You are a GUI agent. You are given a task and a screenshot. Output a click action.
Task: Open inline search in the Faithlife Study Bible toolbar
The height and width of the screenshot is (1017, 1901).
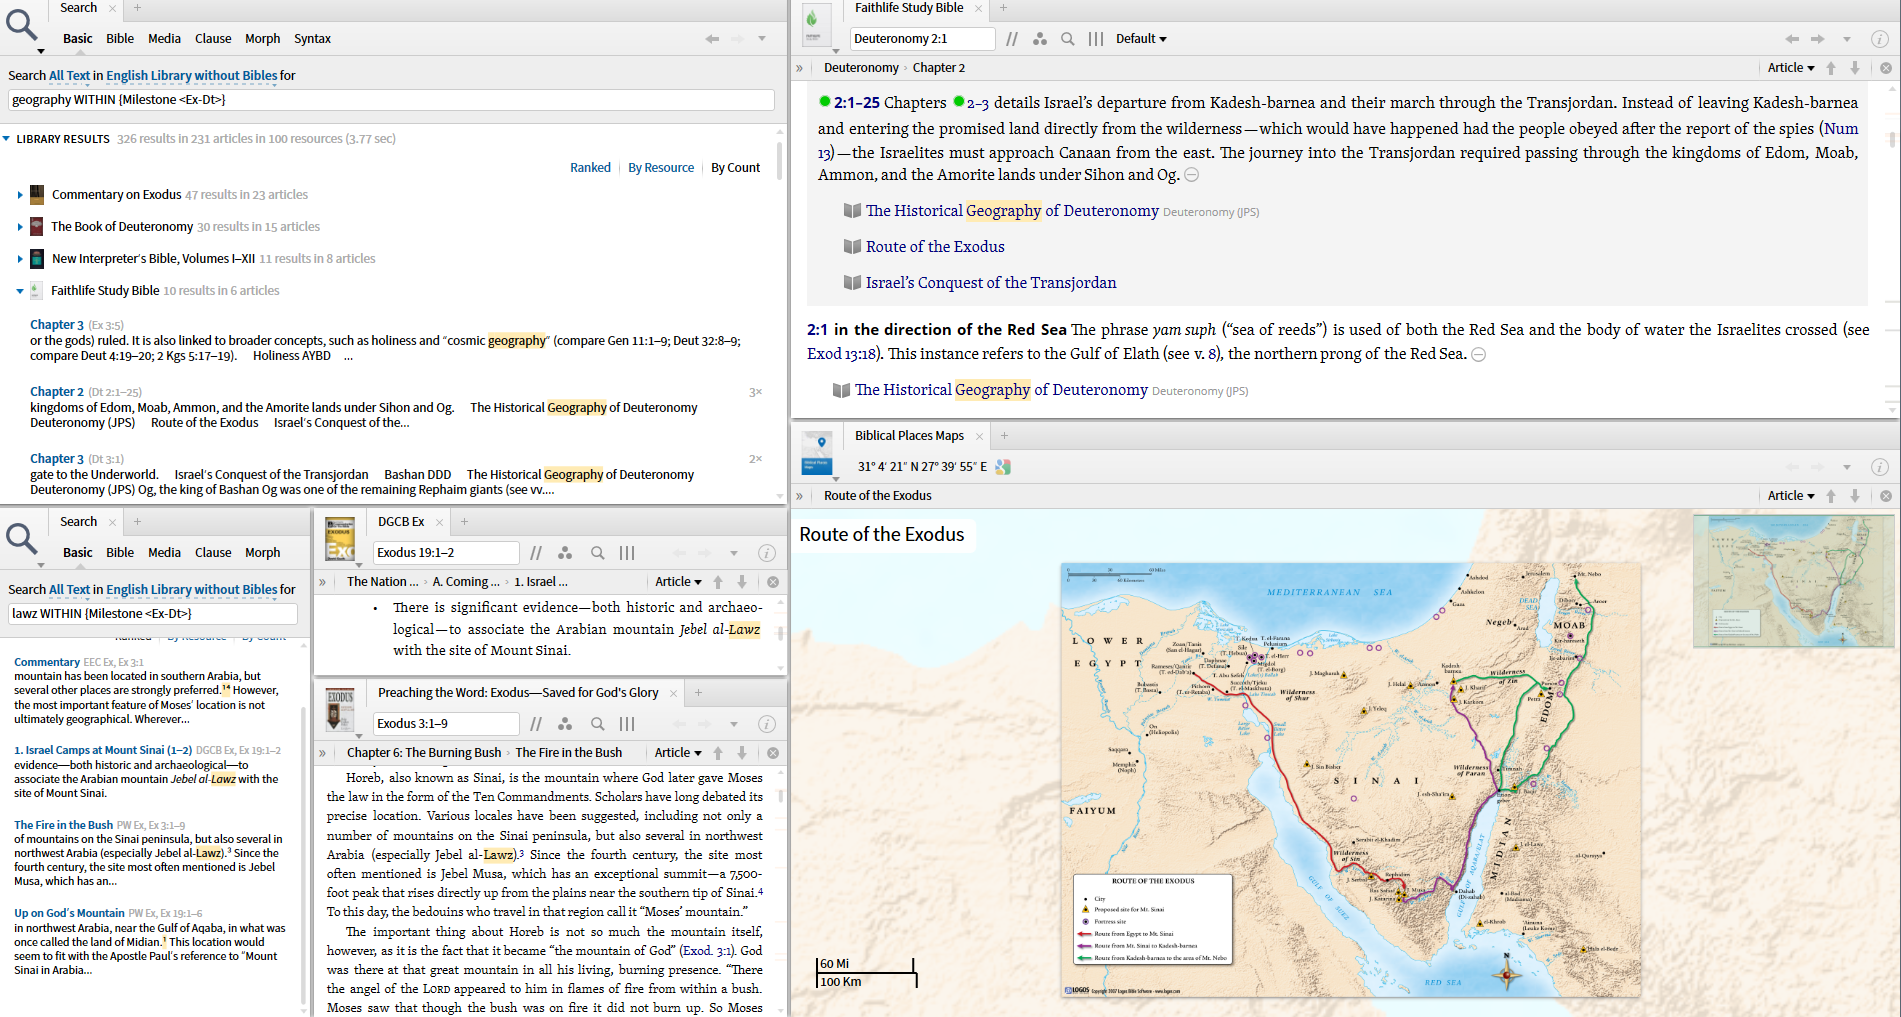[1068, 39]
